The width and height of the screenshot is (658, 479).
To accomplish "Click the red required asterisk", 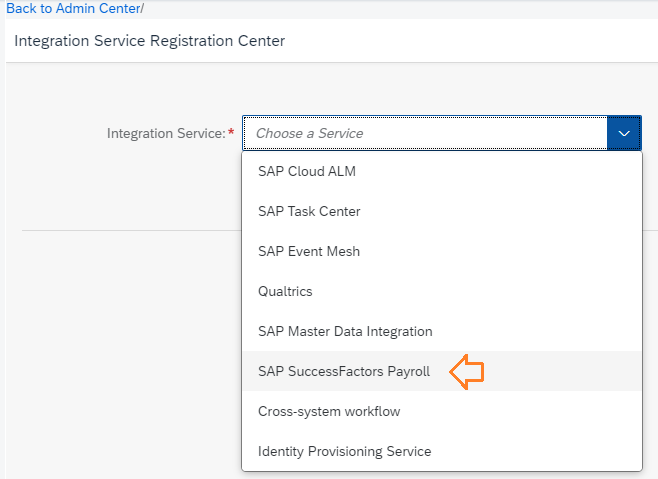I will pyautogui.click(x=231, y=132).
